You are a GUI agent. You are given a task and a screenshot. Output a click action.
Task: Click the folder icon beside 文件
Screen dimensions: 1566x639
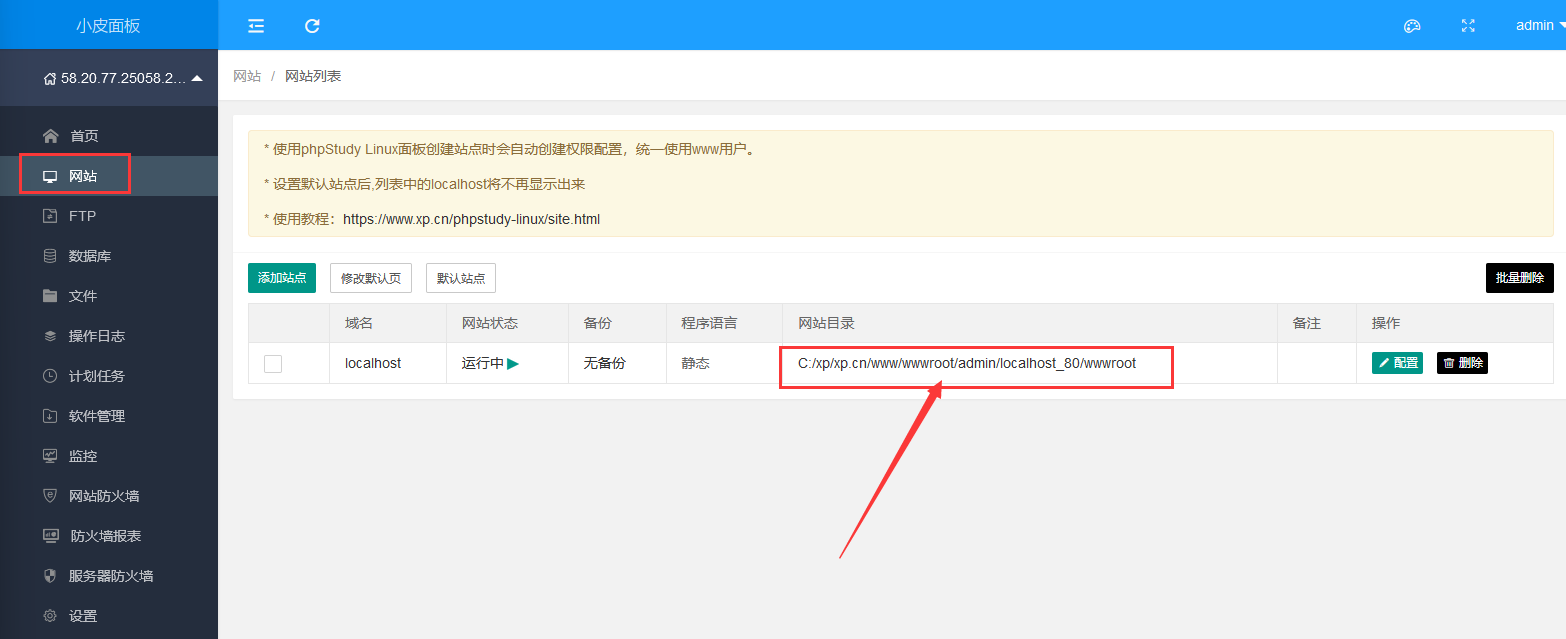(x=50, y=296)
